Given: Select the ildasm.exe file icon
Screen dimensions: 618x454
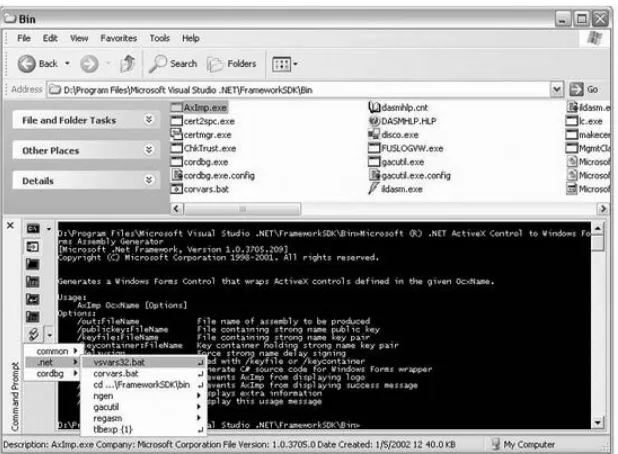Looking at the screenshot, I should point(374,188).
